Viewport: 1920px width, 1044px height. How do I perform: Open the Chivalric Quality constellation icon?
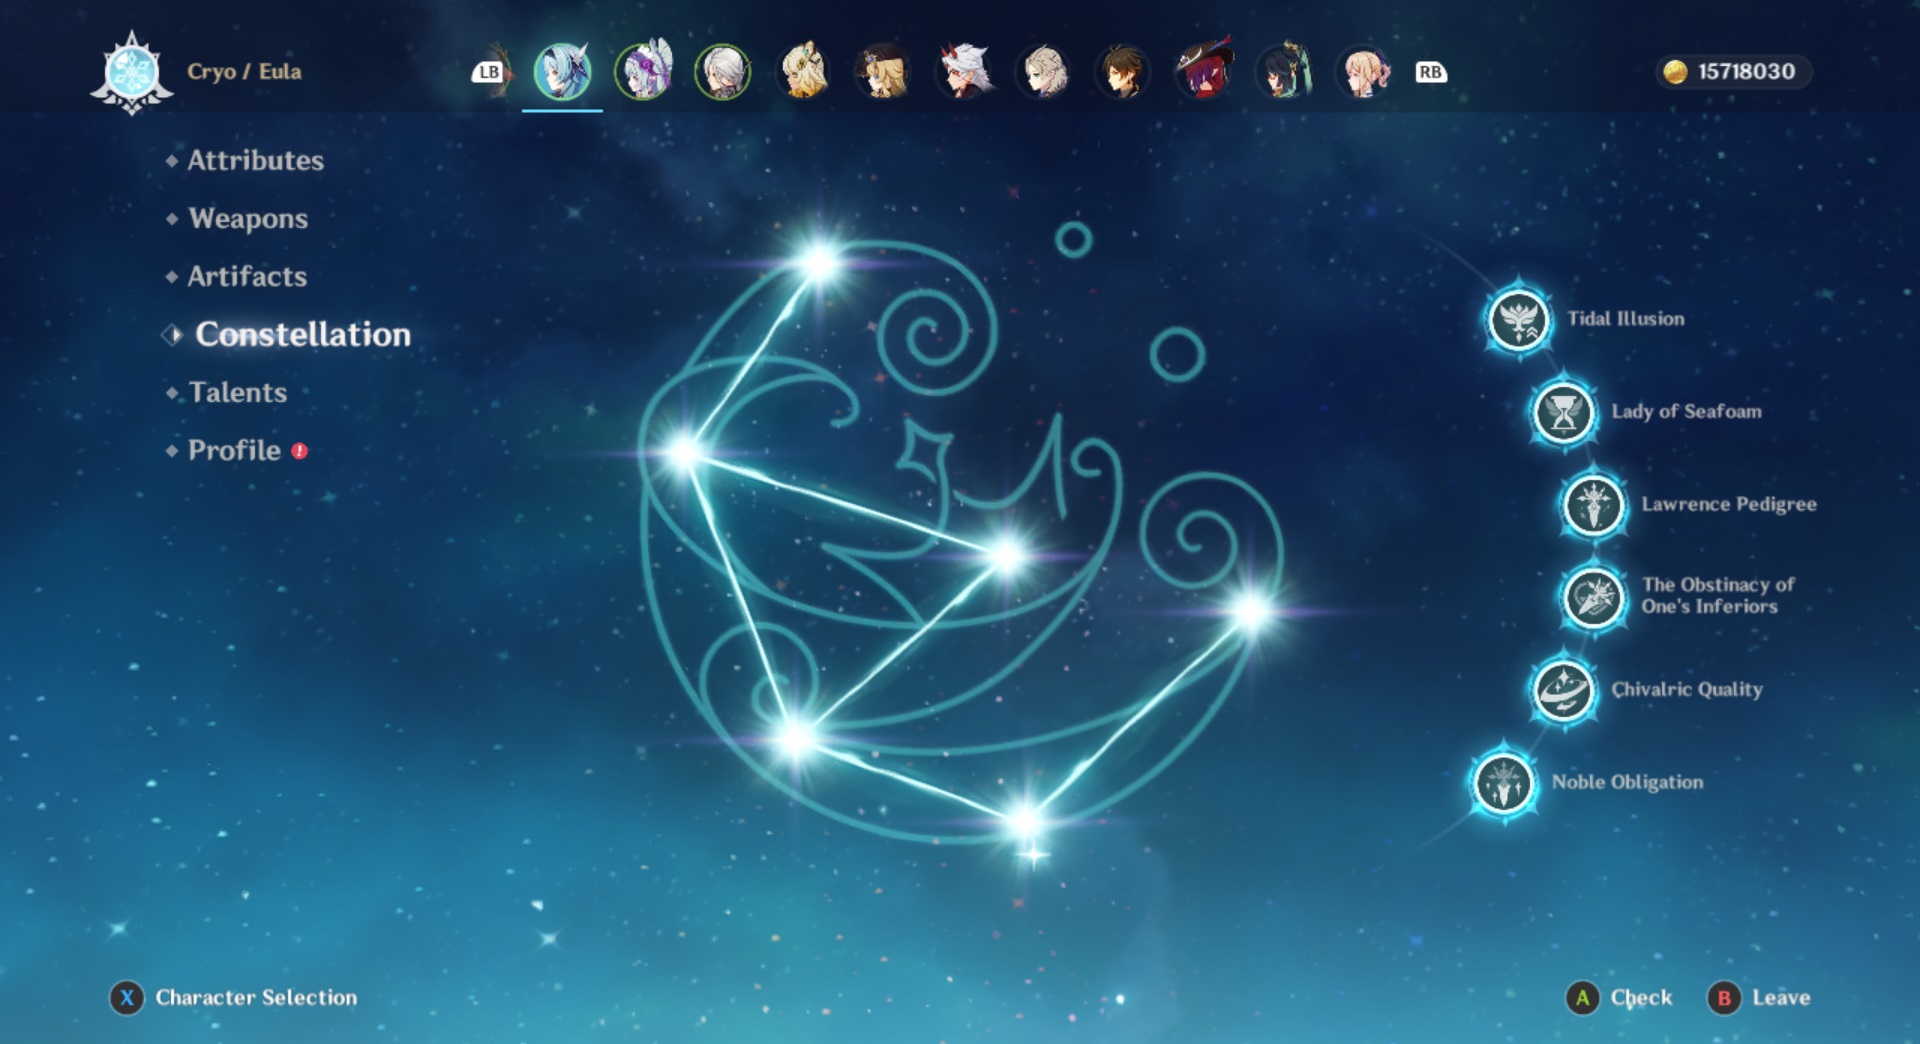click(1563, 690)
